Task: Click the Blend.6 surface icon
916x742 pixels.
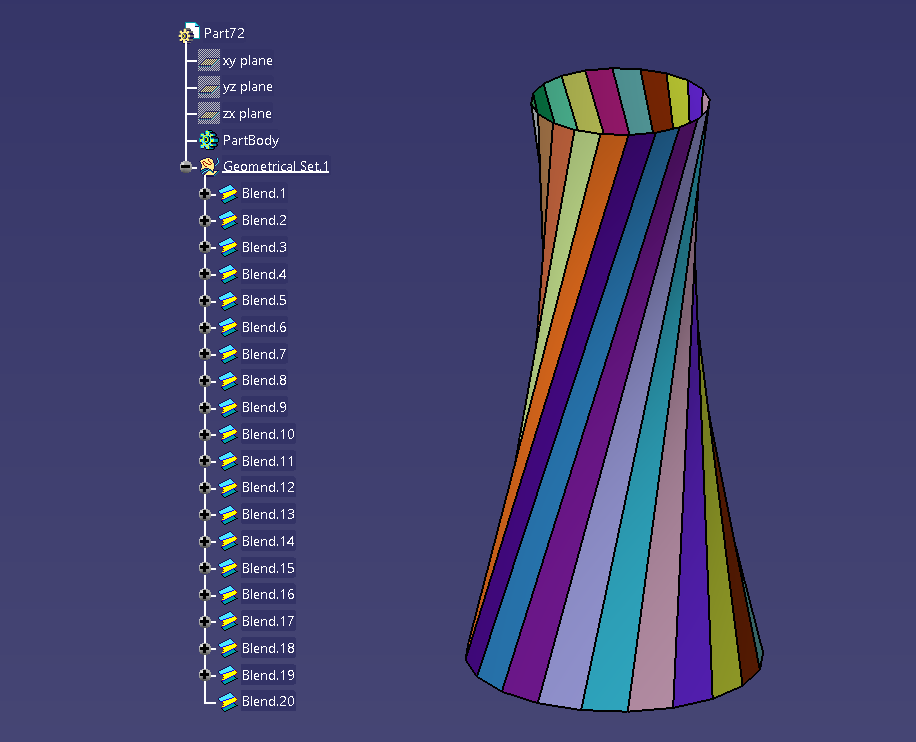Action: [228, 327]
